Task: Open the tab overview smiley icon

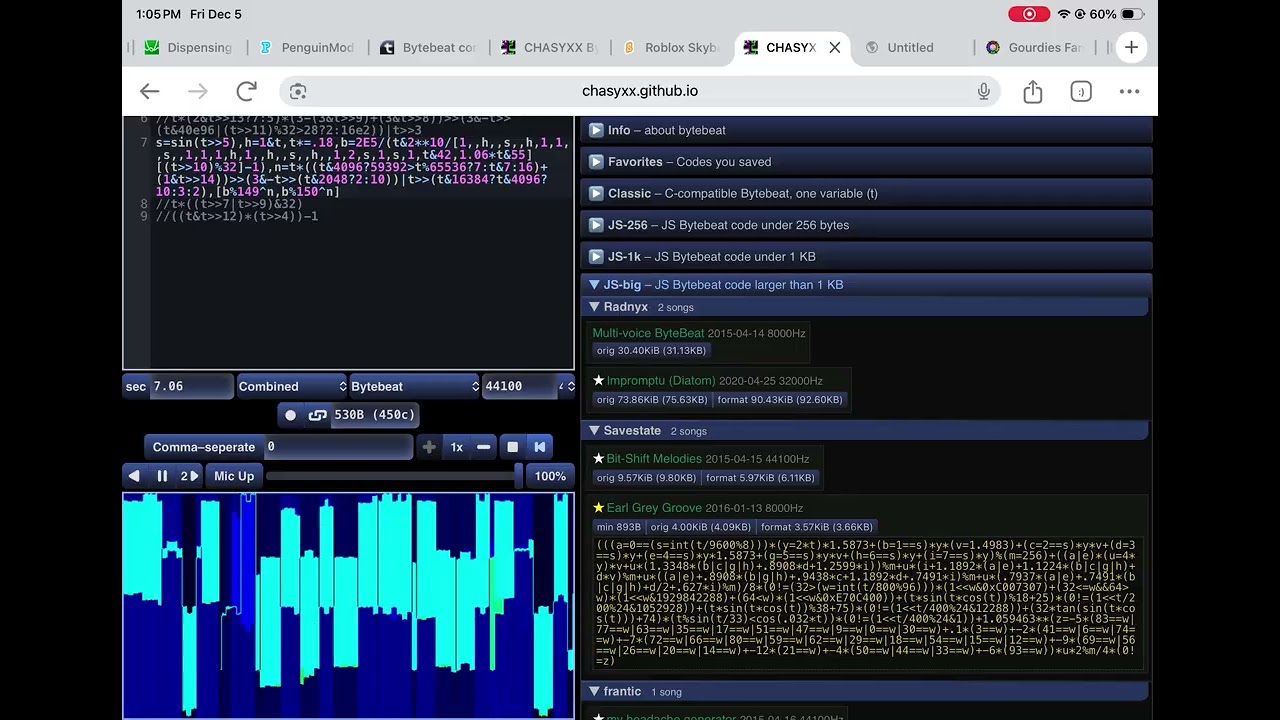Action: [x=1081, y=91]
